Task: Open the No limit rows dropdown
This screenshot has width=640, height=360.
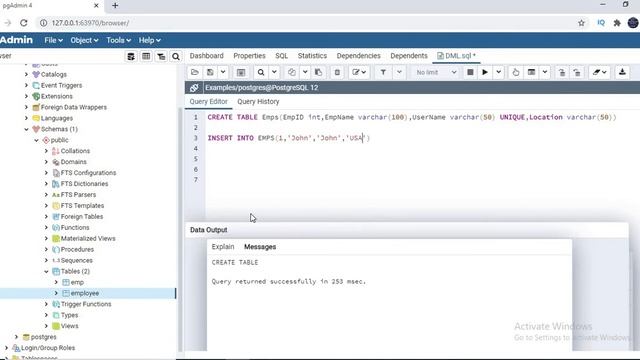Action: [x=436, y=72]
